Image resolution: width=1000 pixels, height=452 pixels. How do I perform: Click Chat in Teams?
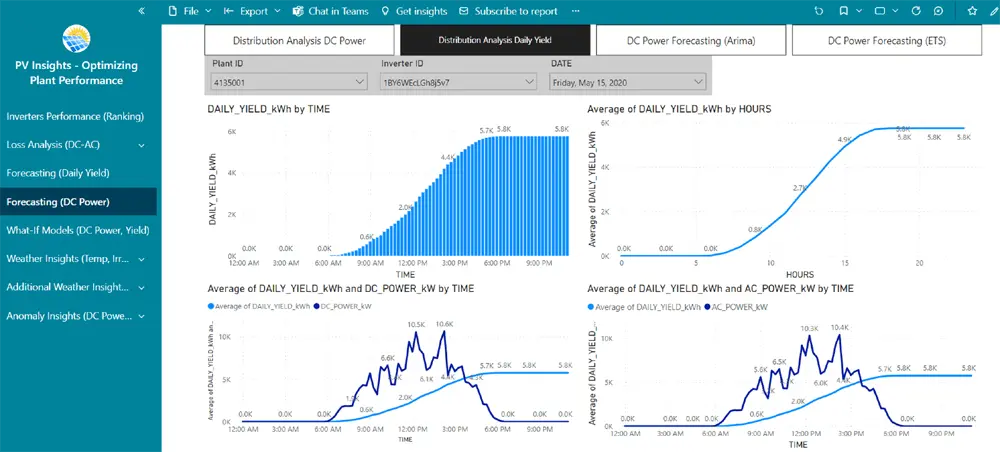click(331, 11)
